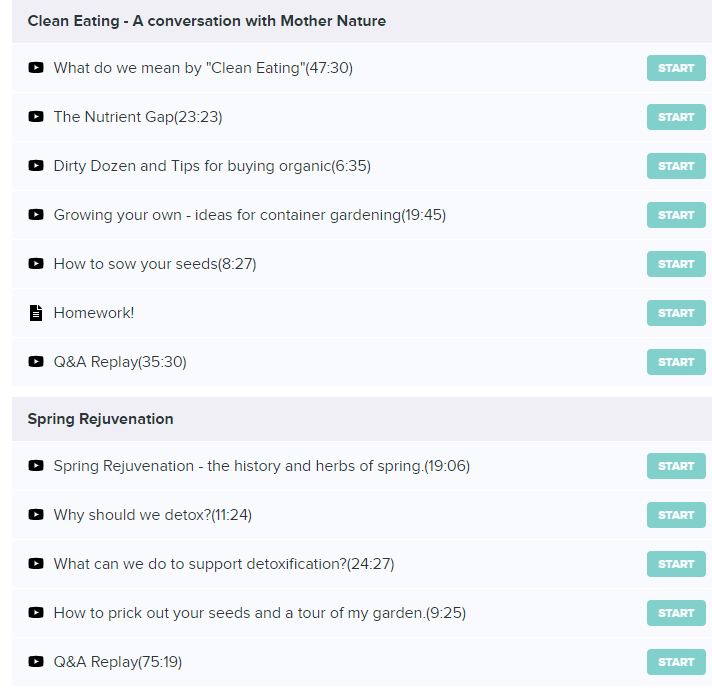Click video icon beside Dirty Dozen lesson

(x=36, y=166)
